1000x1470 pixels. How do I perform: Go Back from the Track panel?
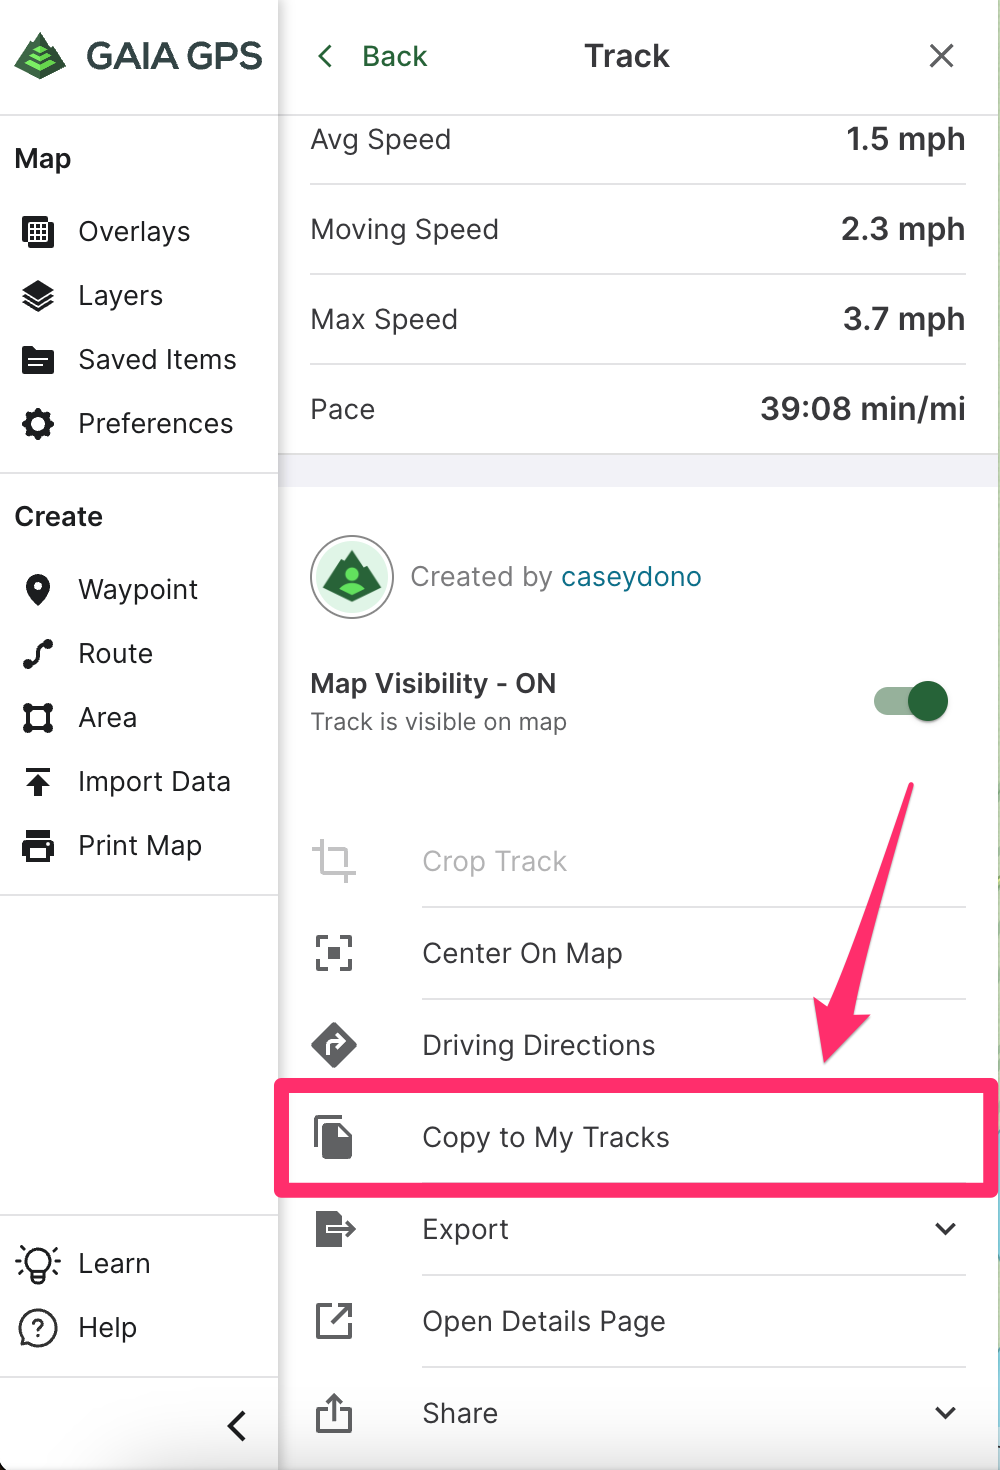click(374, 56)
